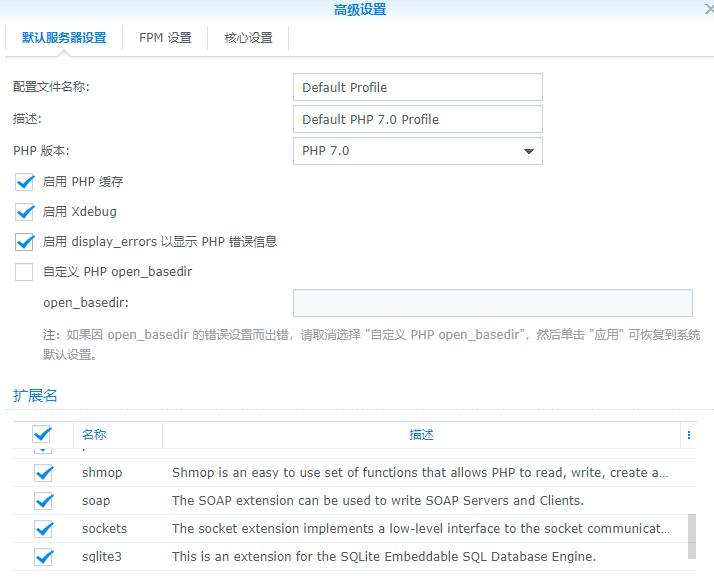Click the 配置文件名称 Default Profile field
Screen dimensions: 714x585
[418, 87]
